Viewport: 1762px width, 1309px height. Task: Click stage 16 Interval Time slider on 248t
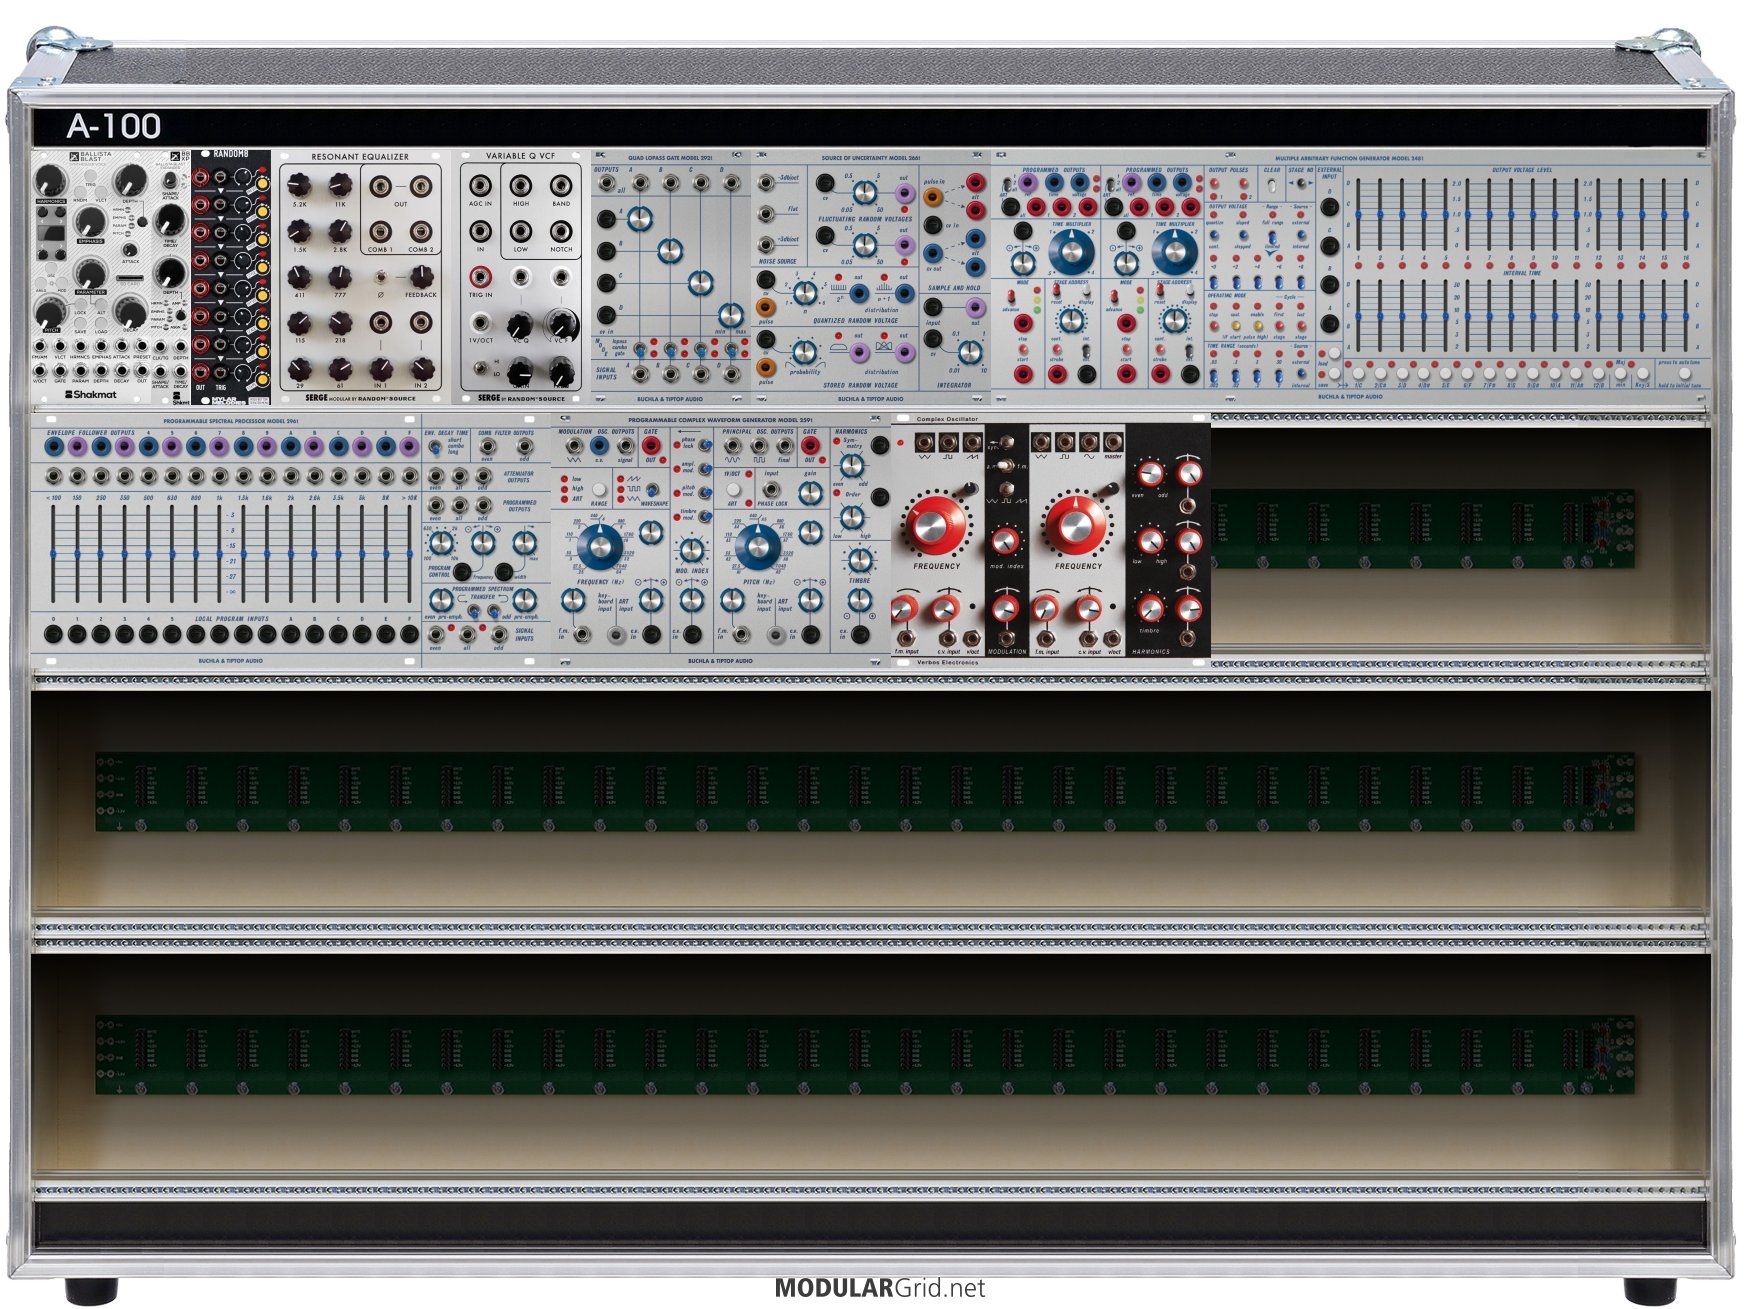click(1687, 316)
